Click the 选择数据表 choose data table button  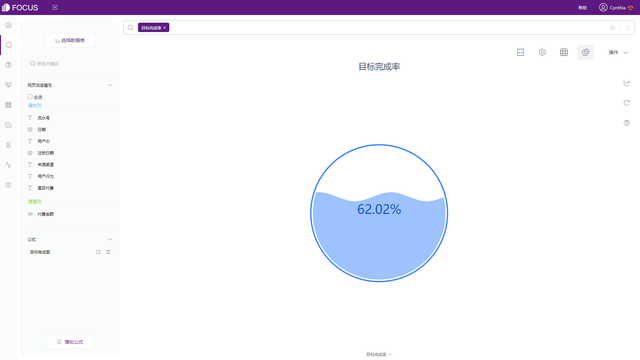coord(70,40)
